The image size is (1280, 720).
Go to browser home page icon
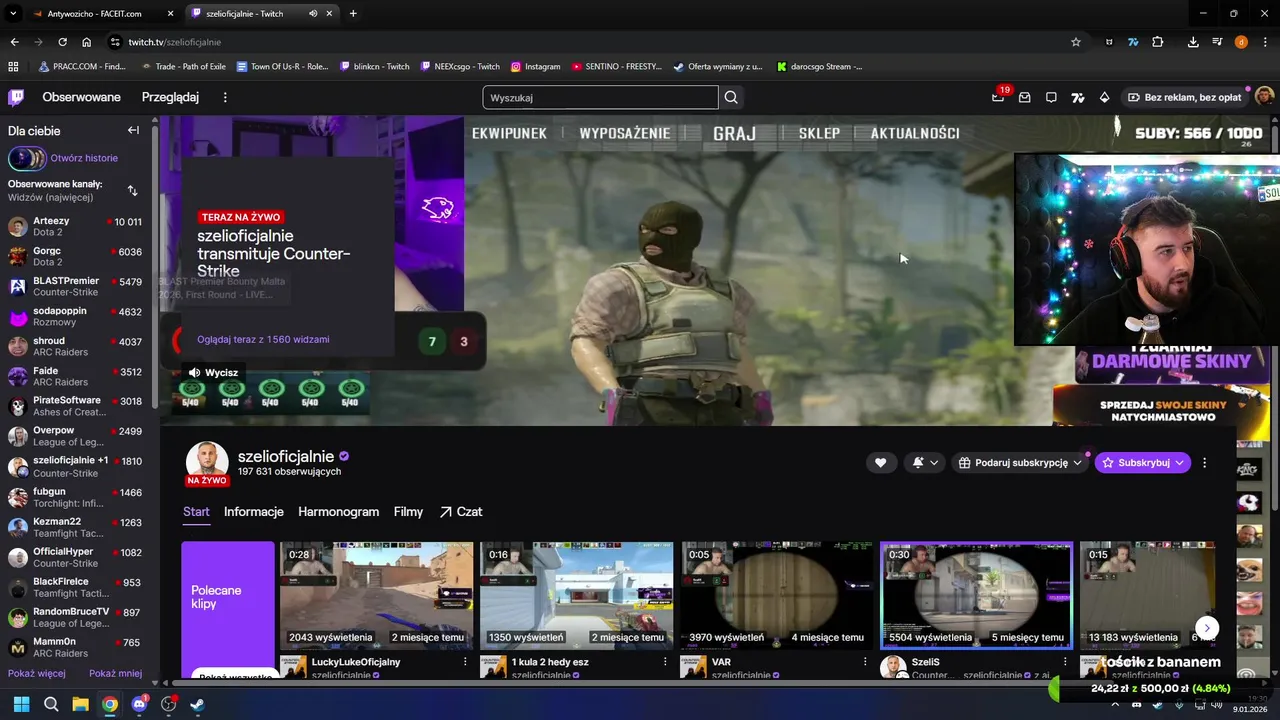click(x=87, y=42)
